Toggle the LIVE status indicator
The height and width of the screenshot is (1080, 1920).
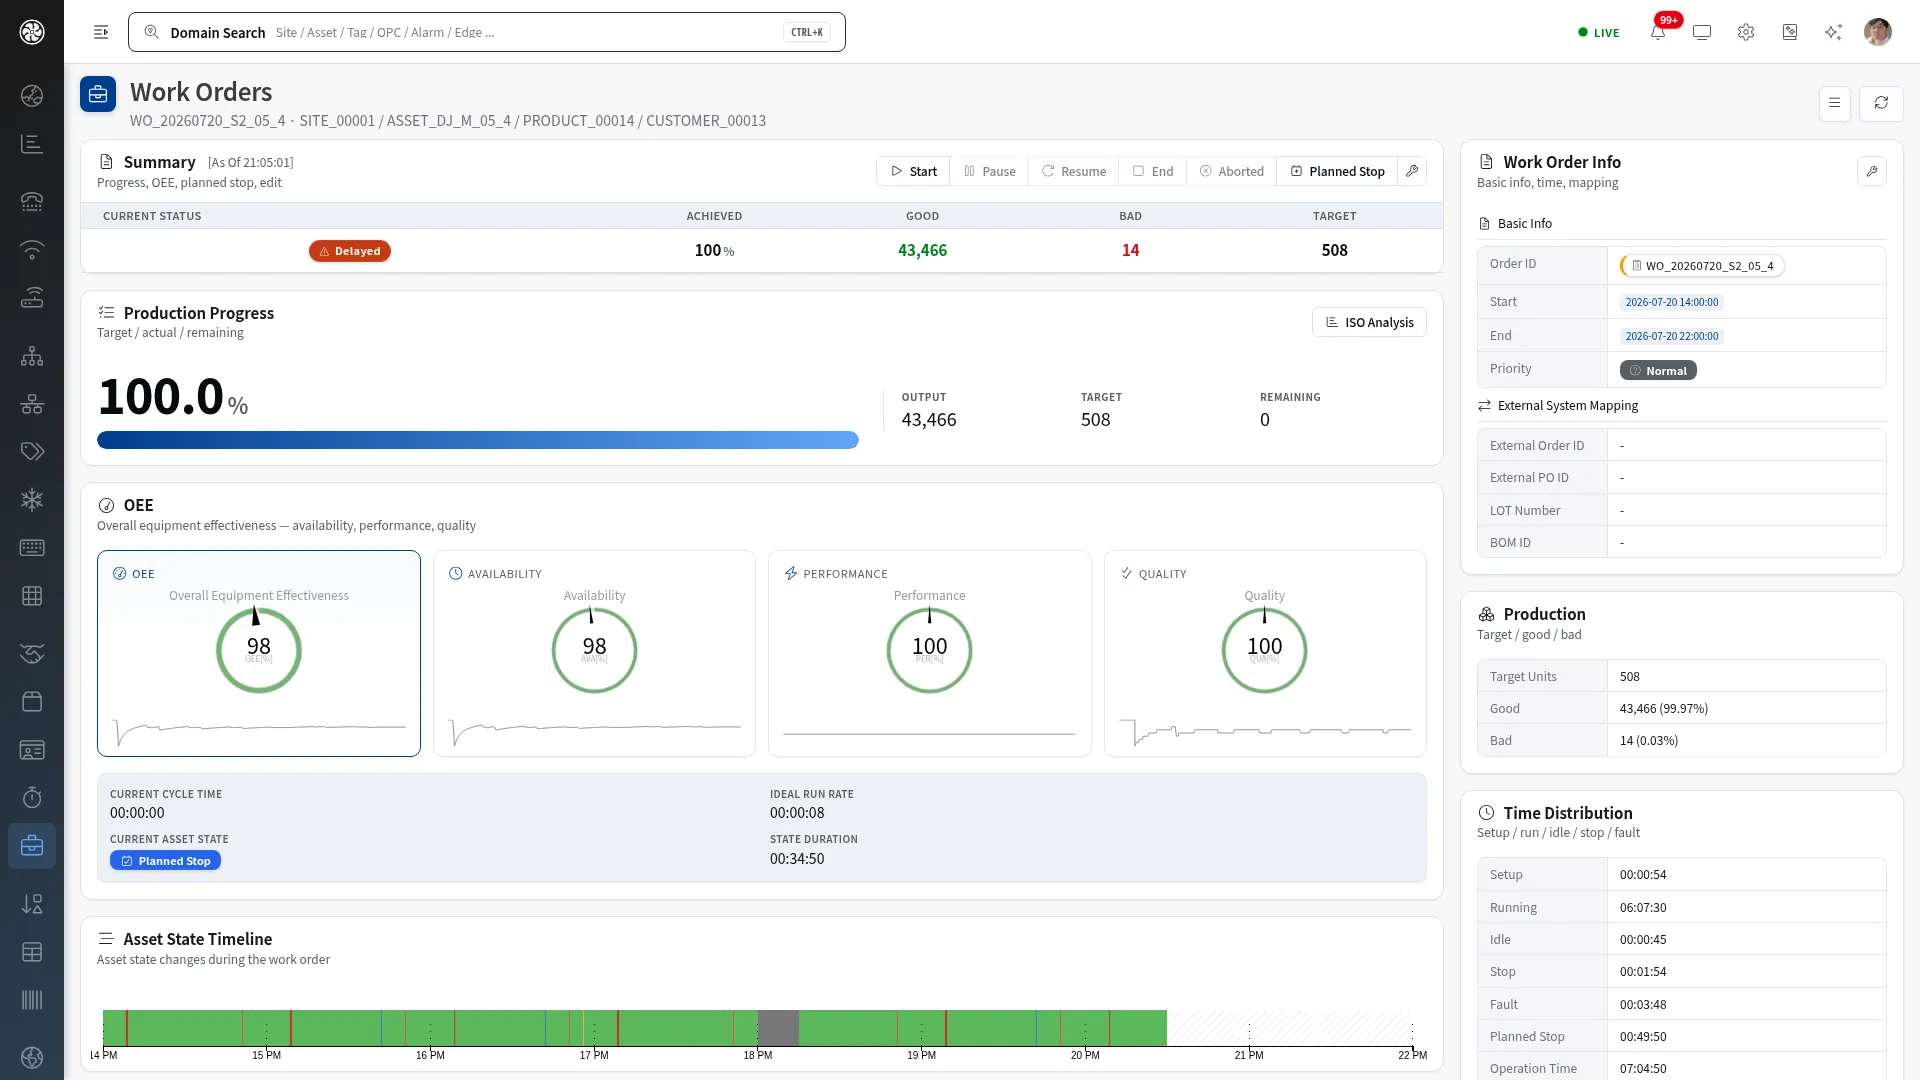pyautogui.click(x=1598, y=33)
